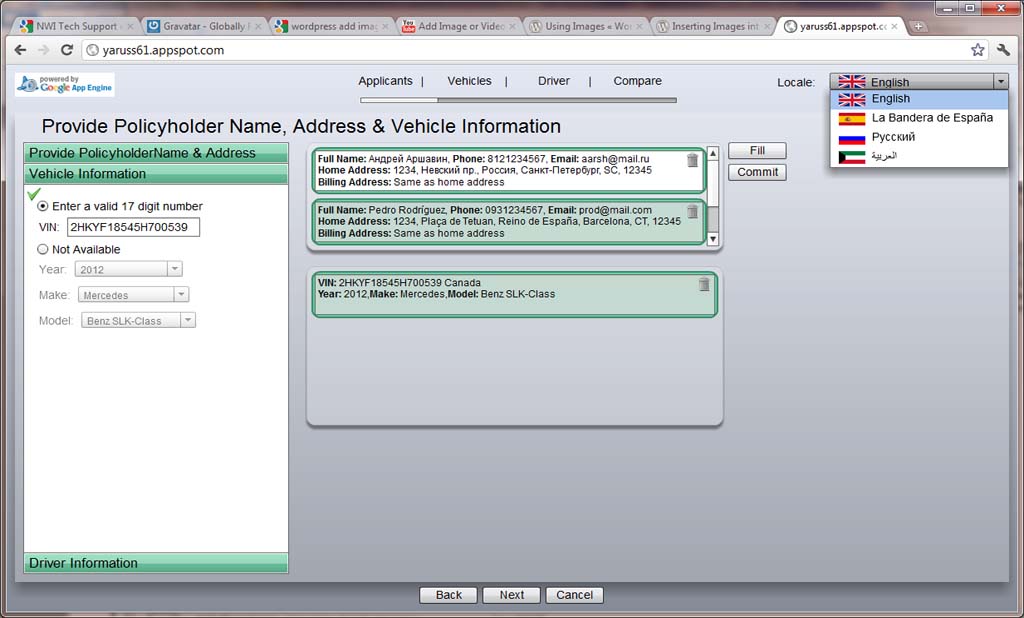Choose the 'Not Available' radio button
The width and height of the screenshot is (1024, 618).
(43, 250)
